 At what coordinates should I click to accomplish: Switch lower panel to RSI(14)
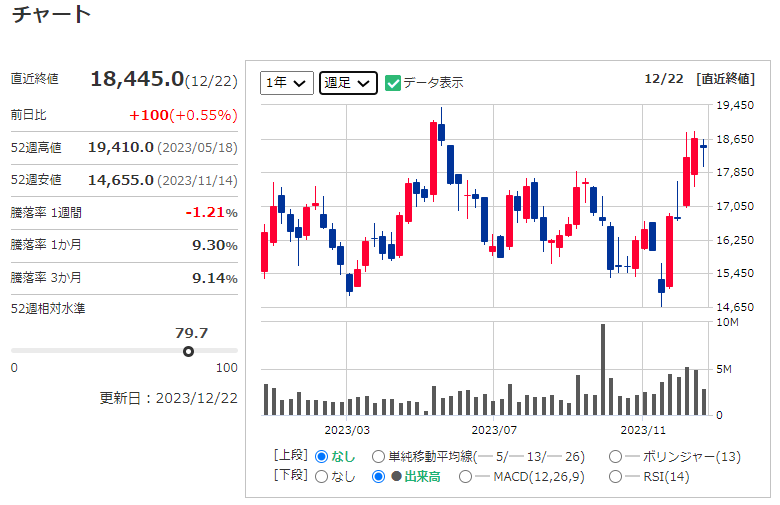(x=615, y=477)
